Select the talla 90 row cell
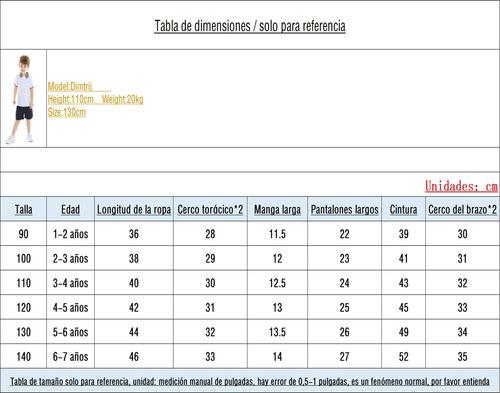The image size is (500, 393). click(23, 234)
